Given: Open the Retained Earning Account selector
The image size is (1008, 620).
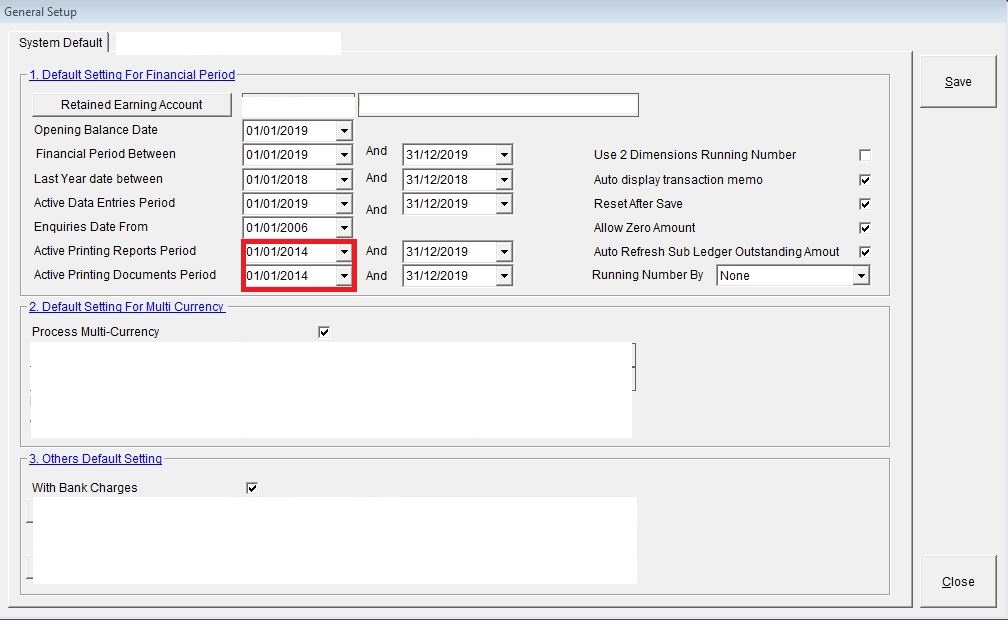Looking at the screenshot, I should click(x=132, y=105).
